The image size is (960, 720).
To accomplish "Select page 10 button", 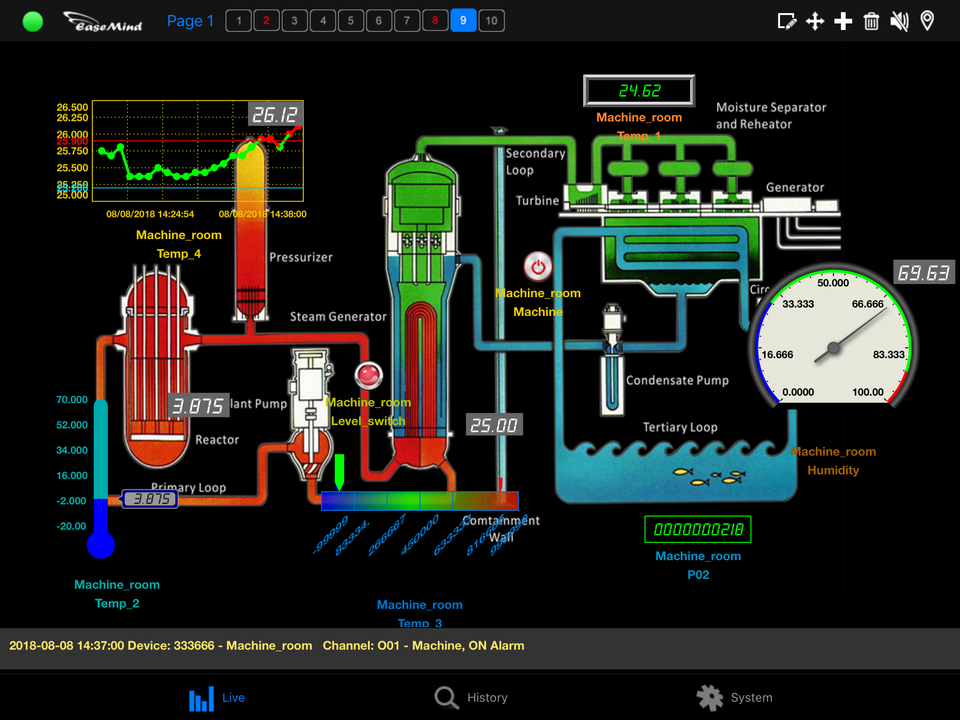I will pos(491,21).
